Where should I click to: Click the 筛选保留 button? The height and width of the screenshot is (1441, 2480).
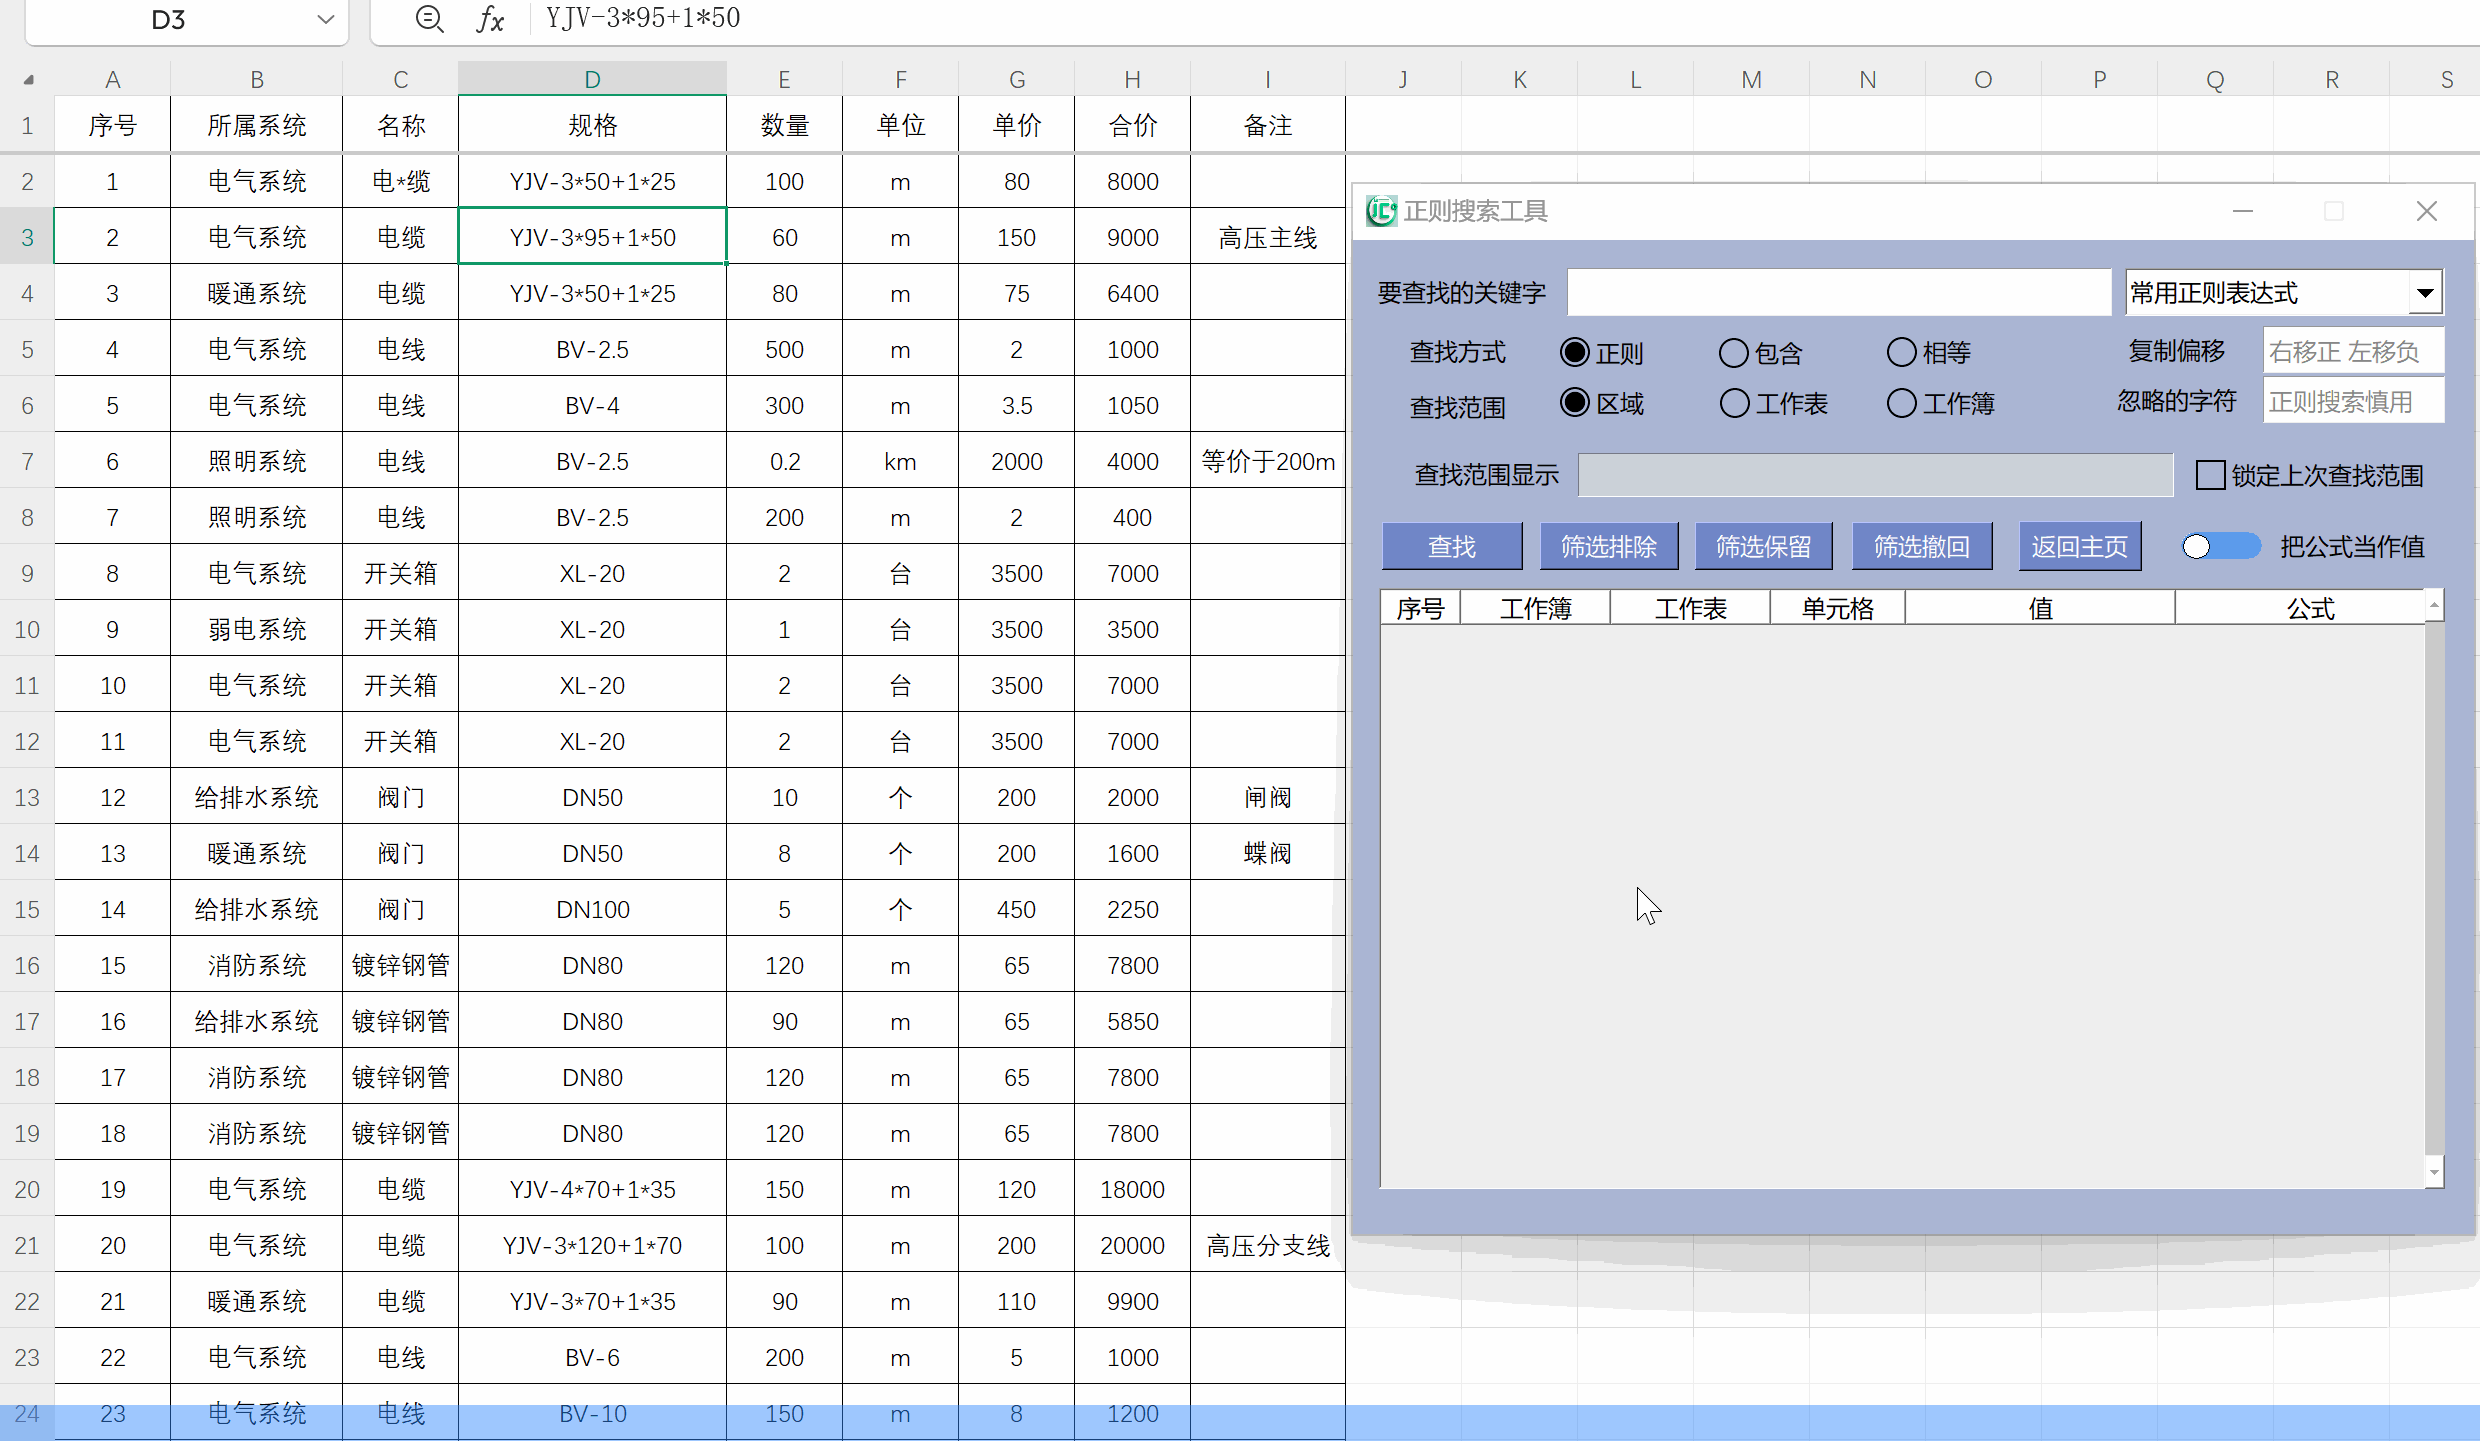pyautogui.click(x=1765, y=546)
